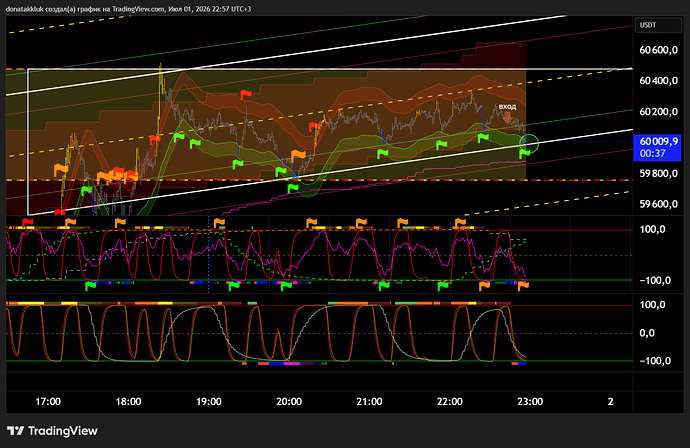Screen dimensions: 690x448
Task: Click the вход entry label
Action: point(507,106)
